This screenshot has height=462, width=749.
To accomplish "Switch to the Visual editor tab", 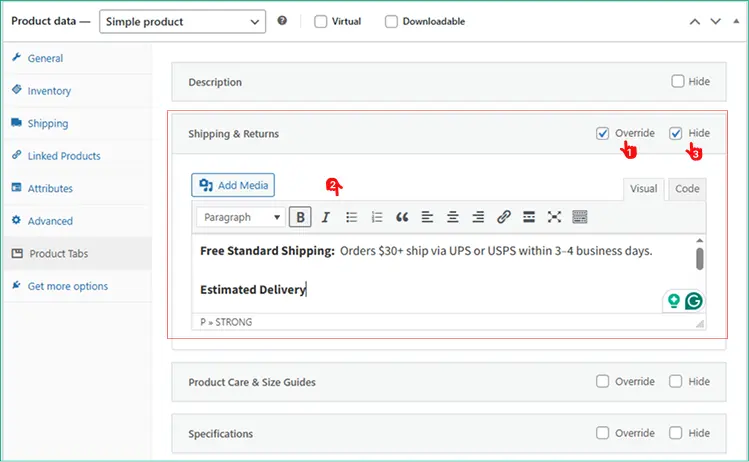I will point(643,189).
